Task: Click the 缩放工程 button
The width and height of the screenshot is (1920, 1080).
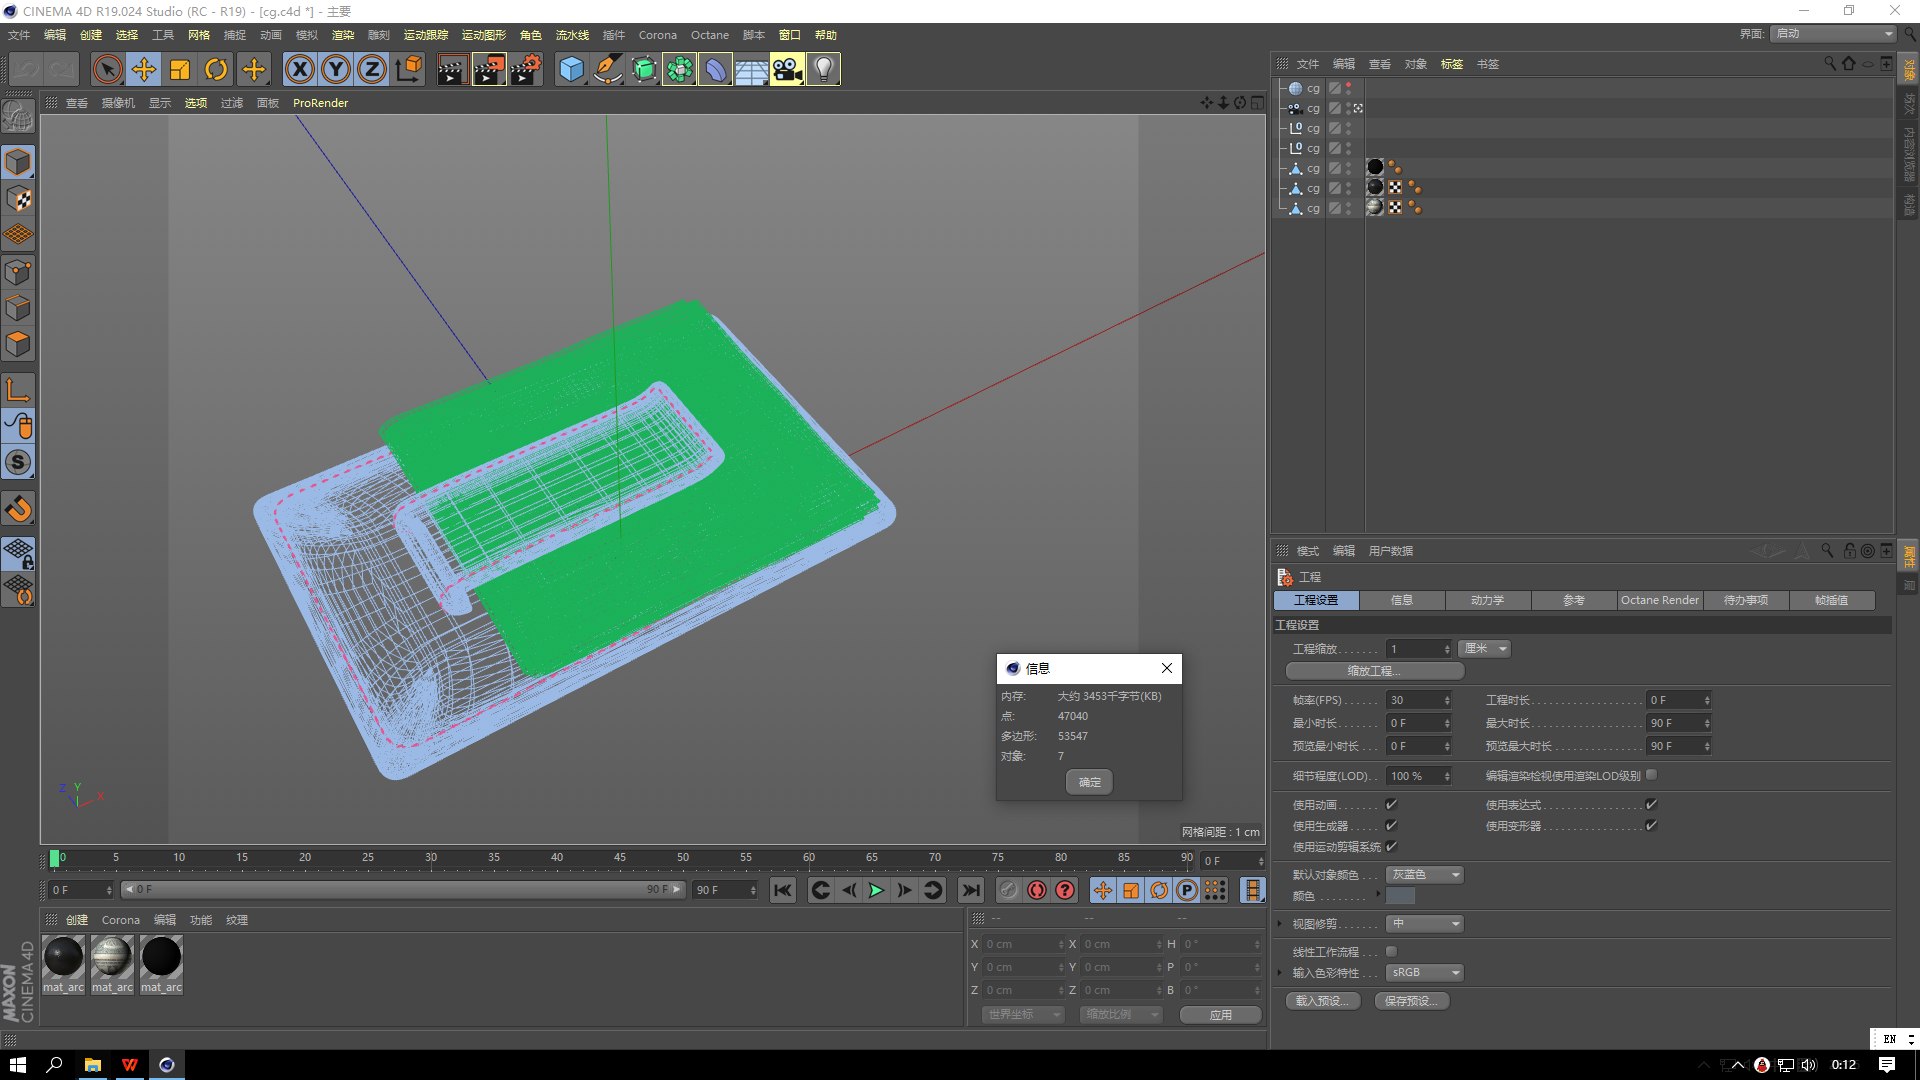Action: 1374,671
